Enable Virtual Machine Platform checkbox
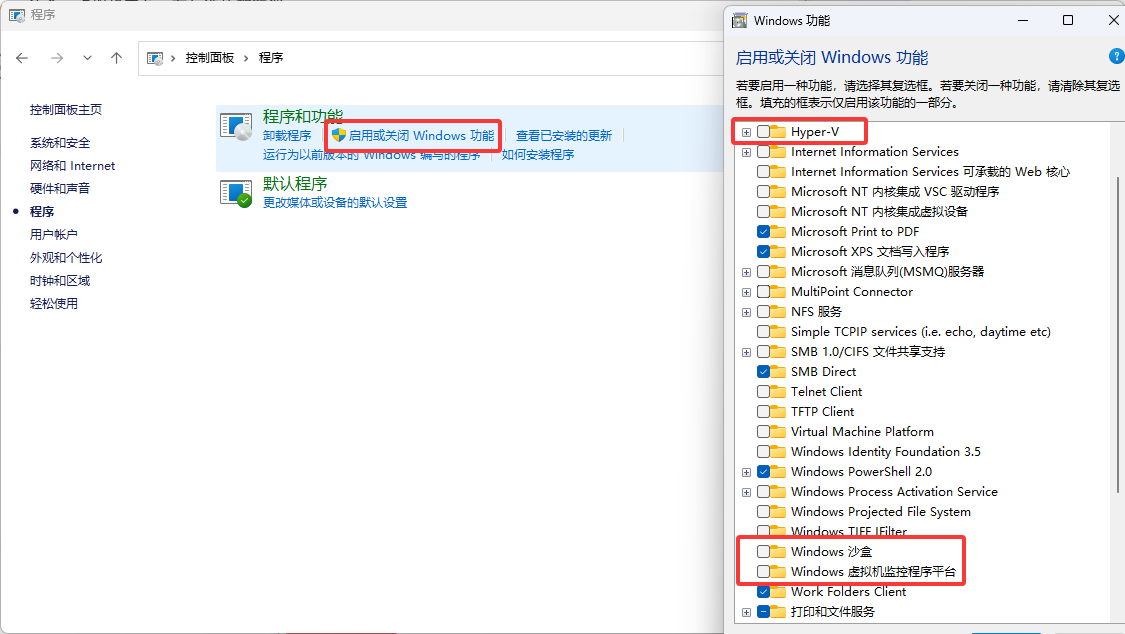The image size is (1125, 634). coord(763,432)
